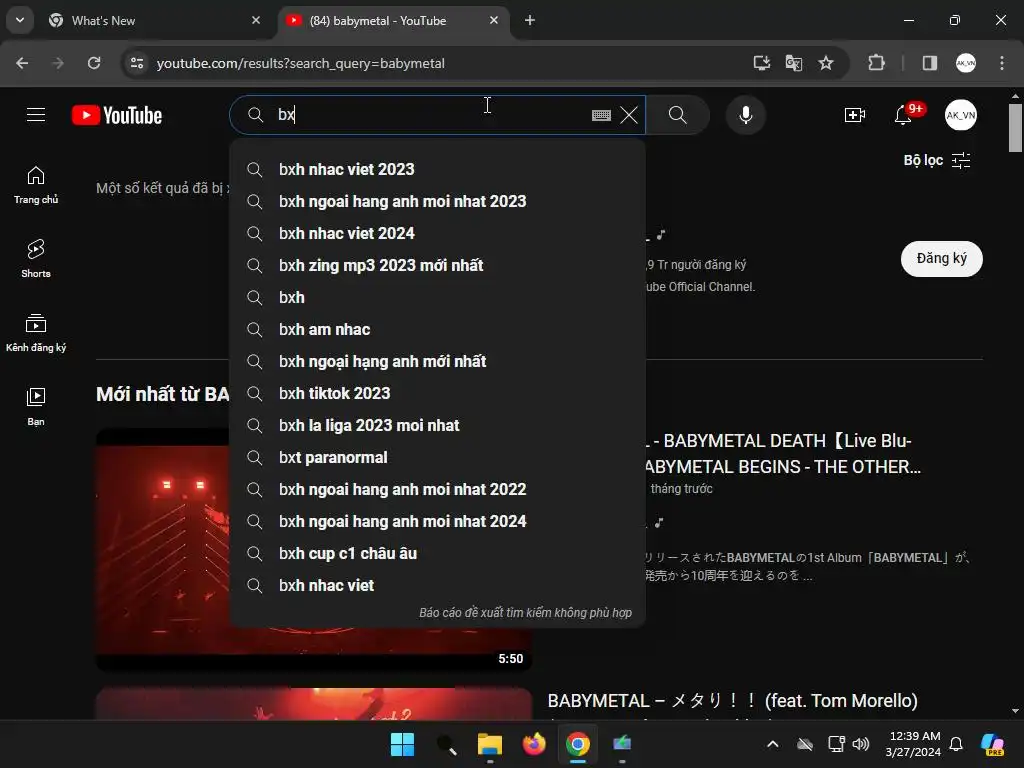
Task: Open clock showing 12:39 AM
Action: (x=913, y=744)
